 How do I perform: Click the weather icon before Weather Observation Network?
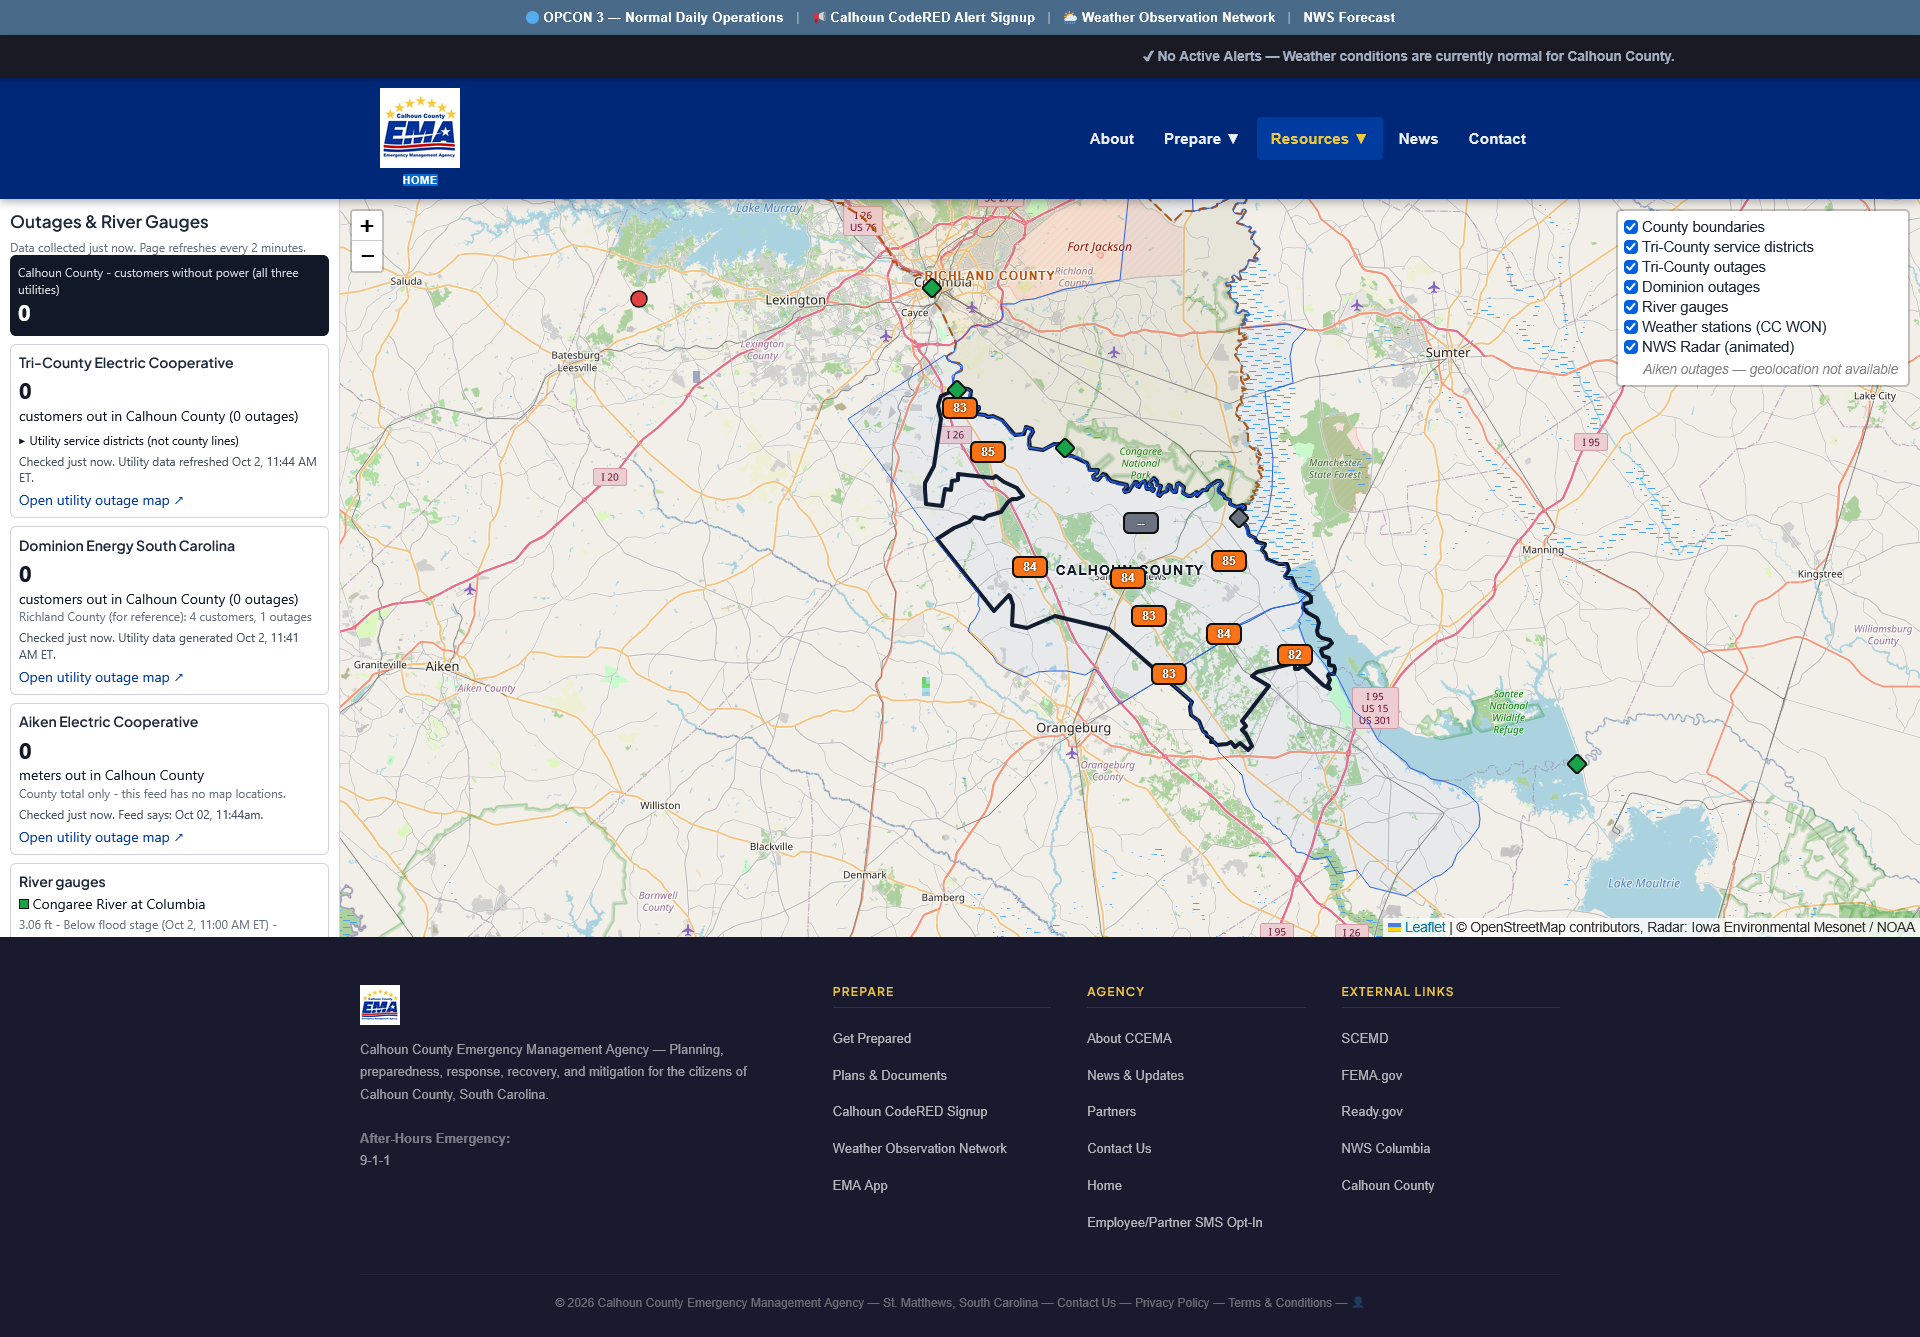click(x=1070, y=17)
